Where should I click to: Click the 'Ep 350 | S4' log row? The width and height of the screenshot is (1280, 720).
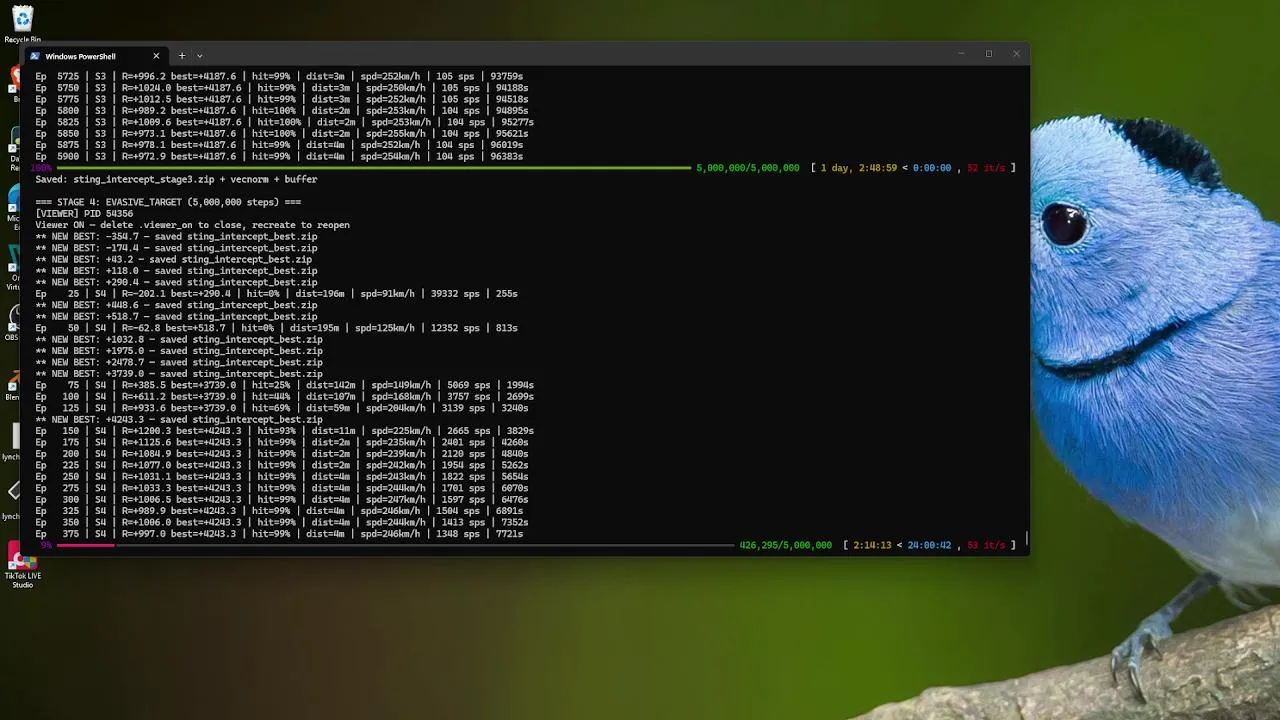point(282,522)
